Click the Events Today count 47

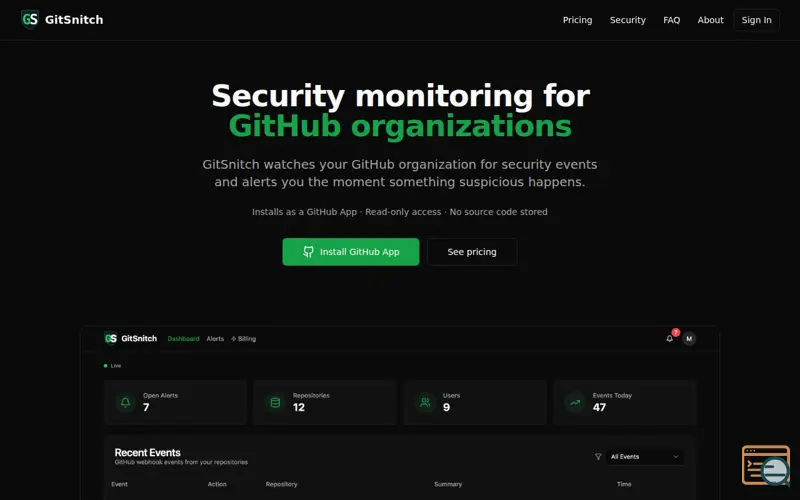coord(599,407)
